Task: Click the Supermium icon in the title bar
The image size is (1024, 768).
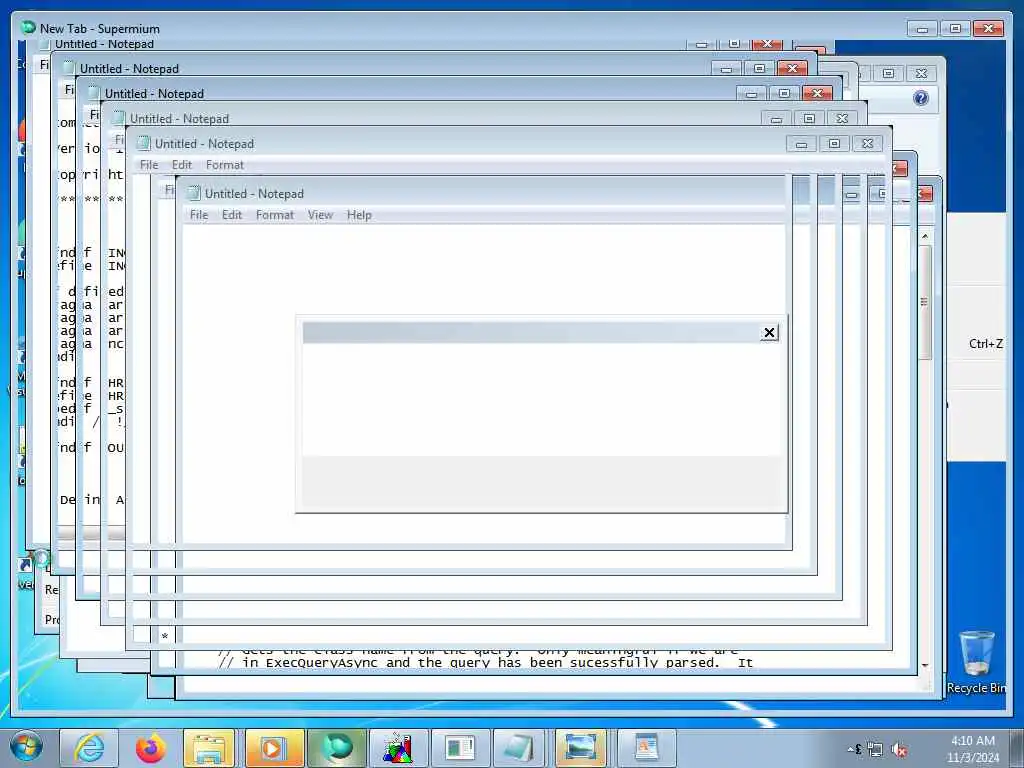Action: click(x=27, y=27)
